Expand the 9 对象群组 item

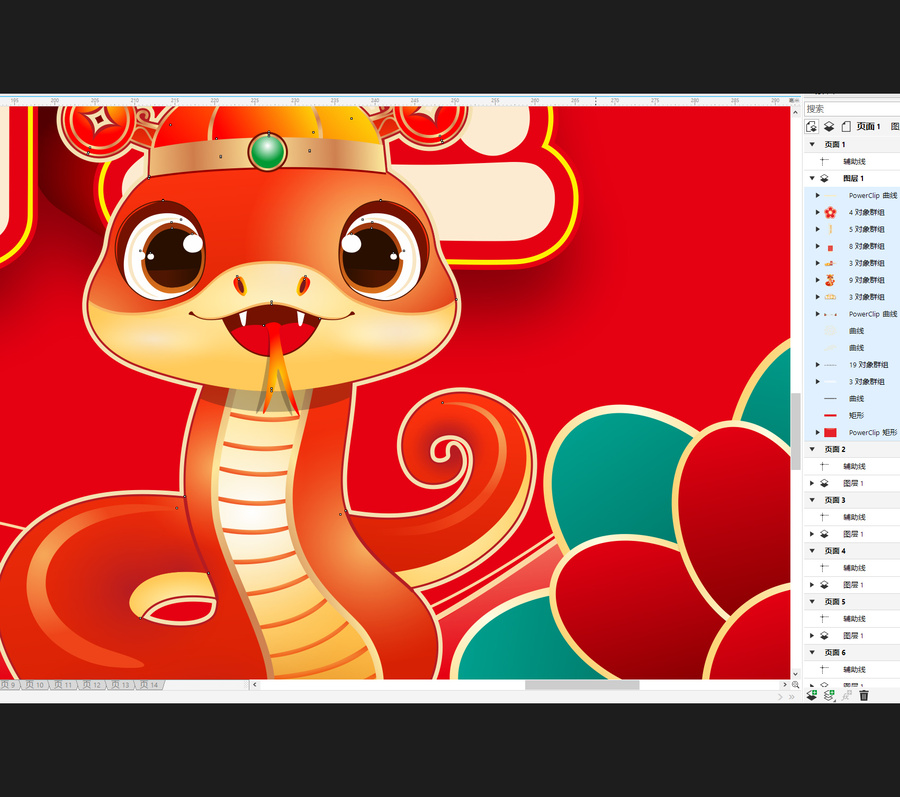(817, 280)
